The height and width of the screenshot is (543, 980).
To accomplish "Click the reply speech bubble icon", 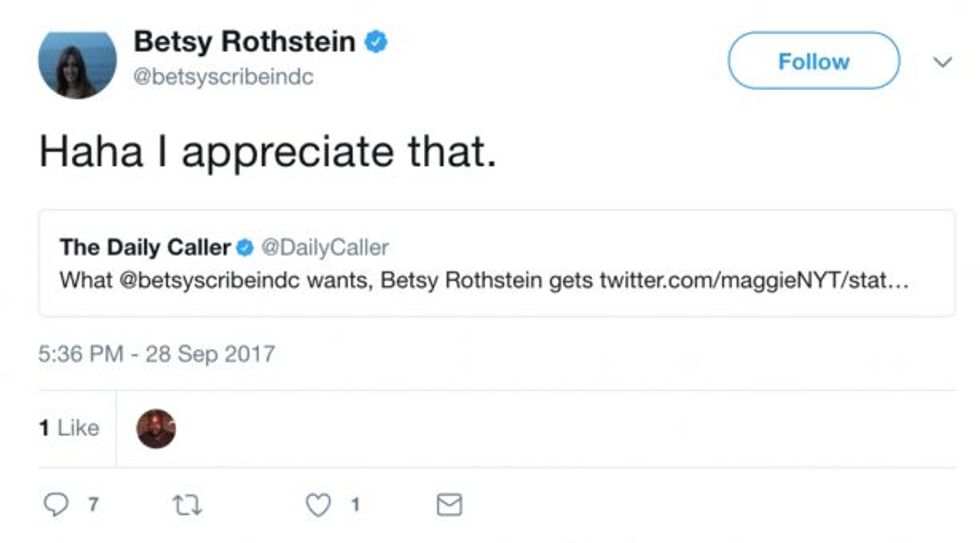I will (x=56, y=506).
